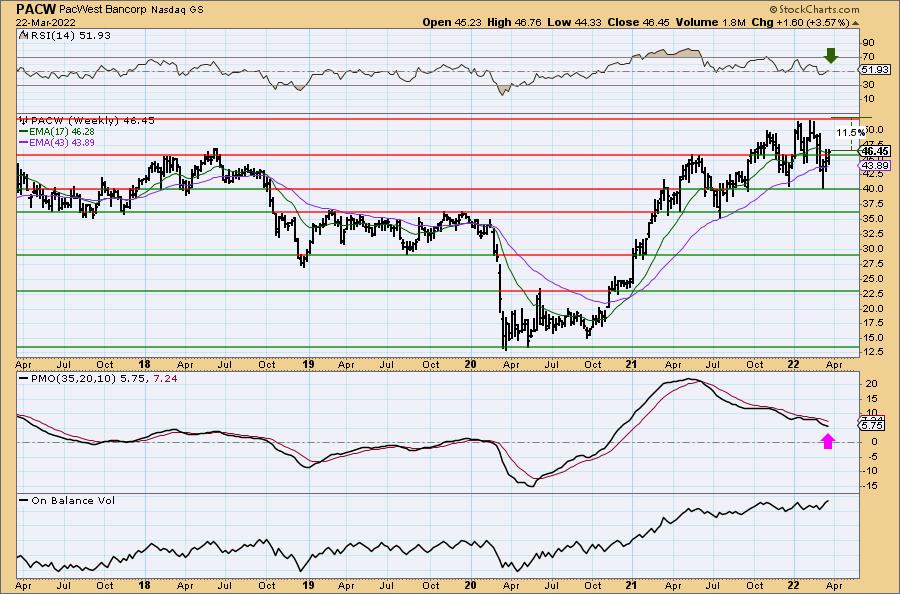Select the PacWest Bancorp company name
The image size is (900, 594).
coord(103,10)
